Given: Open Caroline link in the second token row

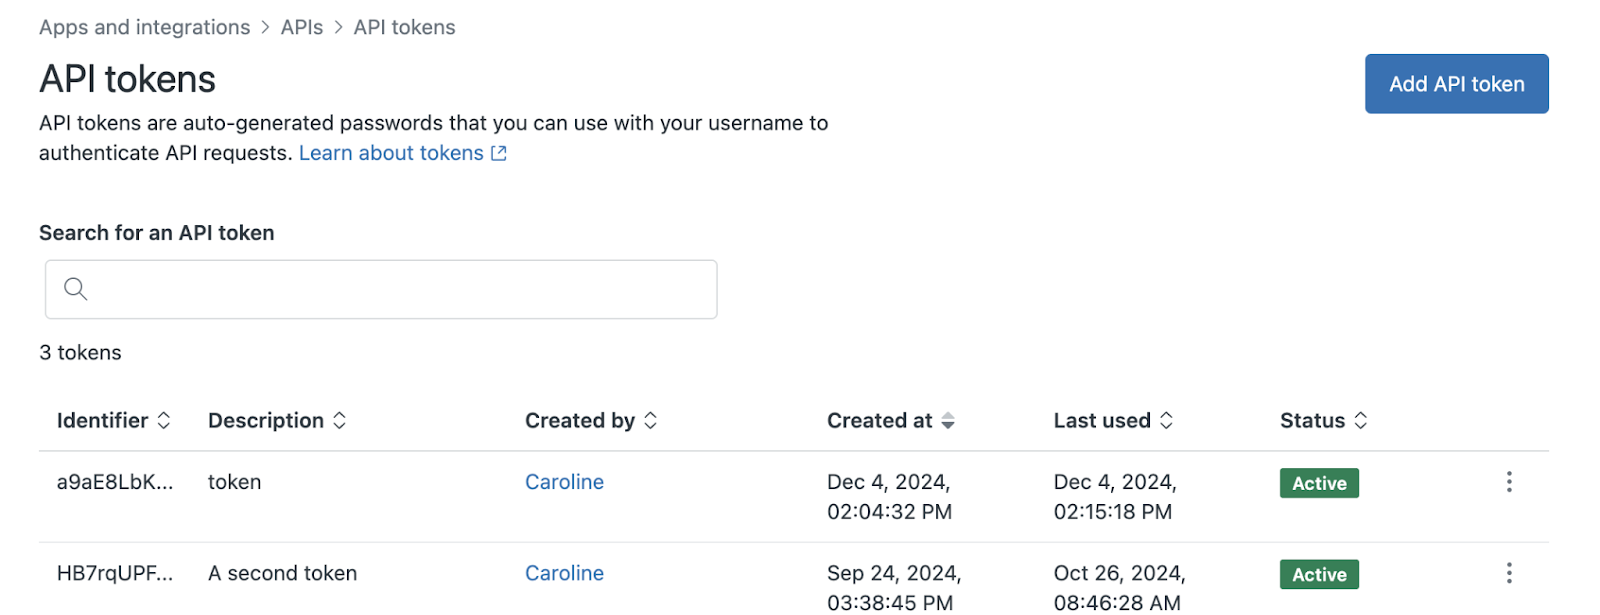Looking at the screenshot, I should coord(564,573).
